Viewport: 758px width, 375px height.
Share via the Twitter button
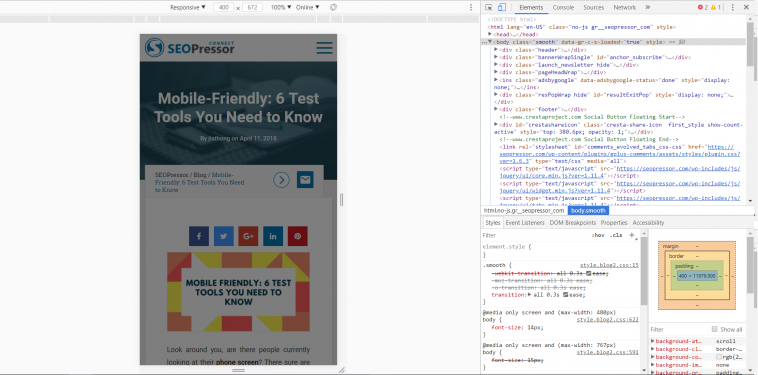click(x=223, y=236)
